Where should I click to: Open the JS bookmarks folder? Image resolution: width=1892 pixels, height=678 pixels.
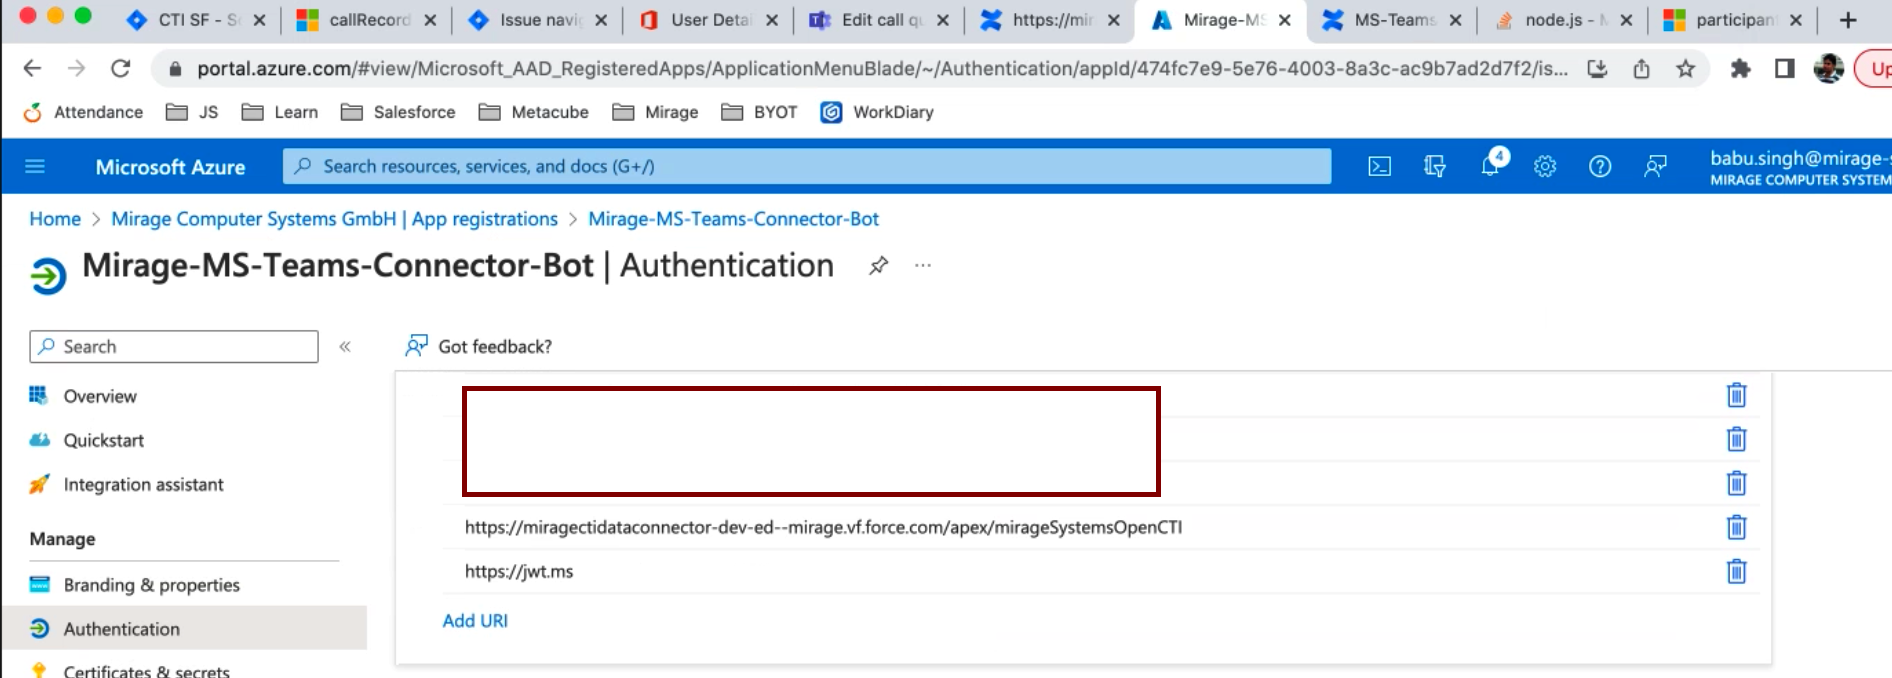pyautogui.click(x=192, y=112)
